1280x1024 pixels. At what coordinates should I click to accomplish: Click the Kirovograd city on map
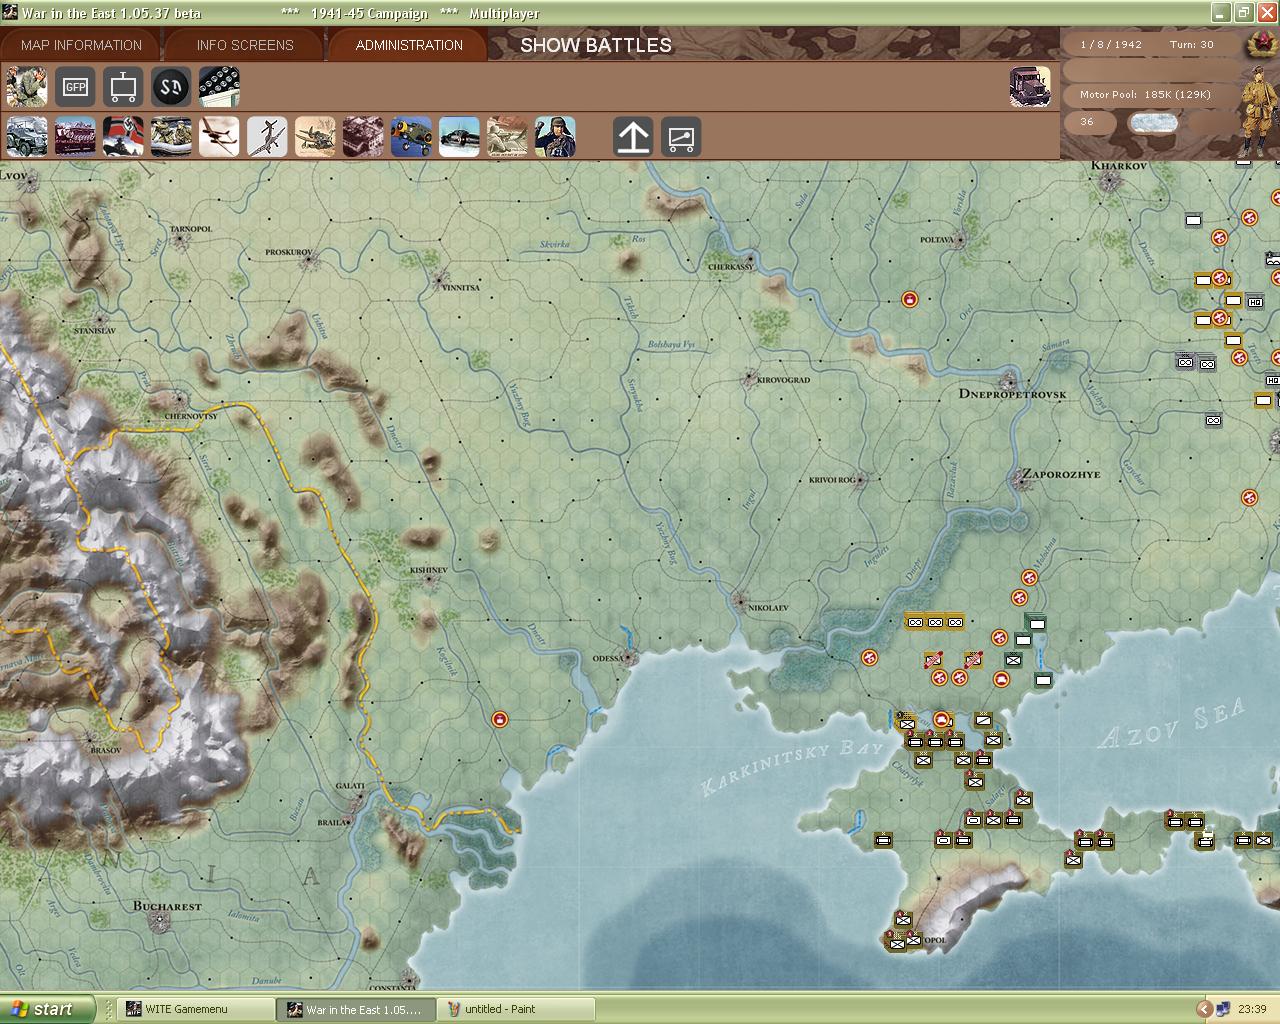tap(750, 379)
